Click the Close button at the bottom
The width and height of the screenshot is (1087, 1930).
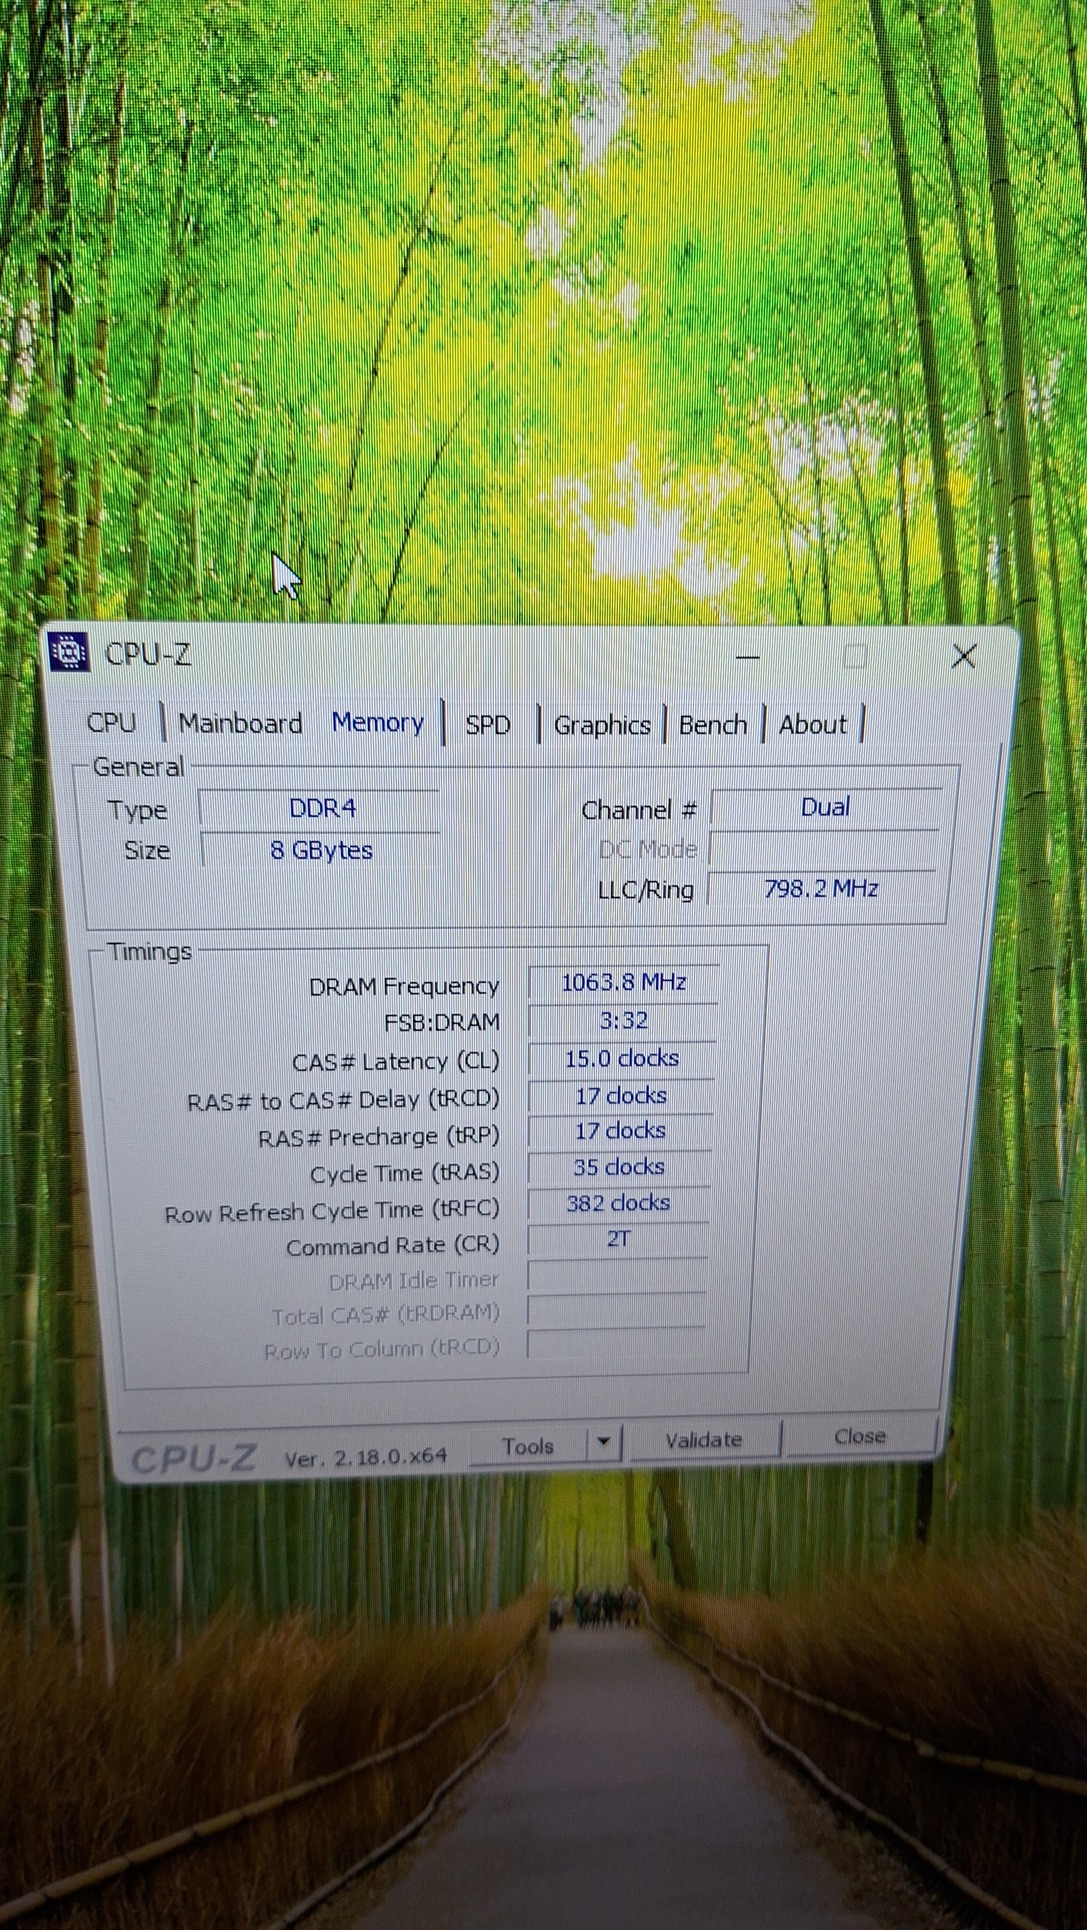coord(860,1436)
